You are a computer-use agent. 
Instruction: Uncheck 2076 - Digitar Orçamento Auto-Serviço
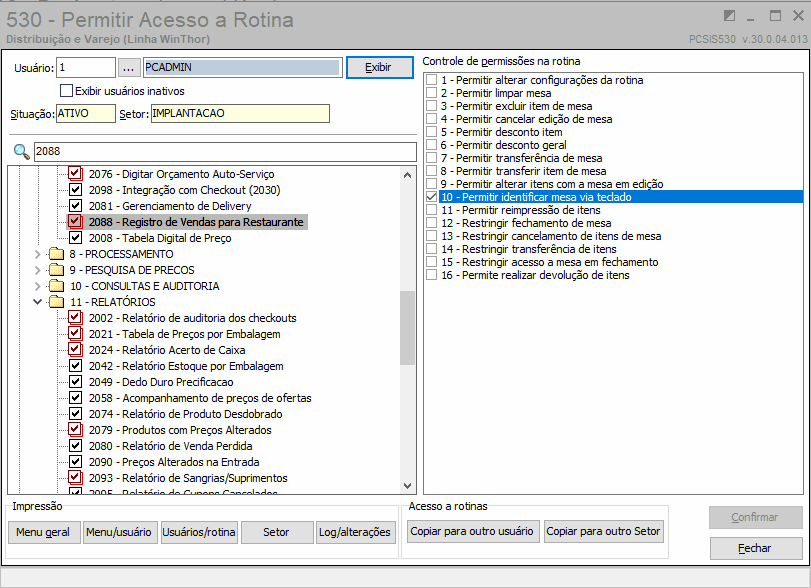pyautogui.click(x=75, y=174)
